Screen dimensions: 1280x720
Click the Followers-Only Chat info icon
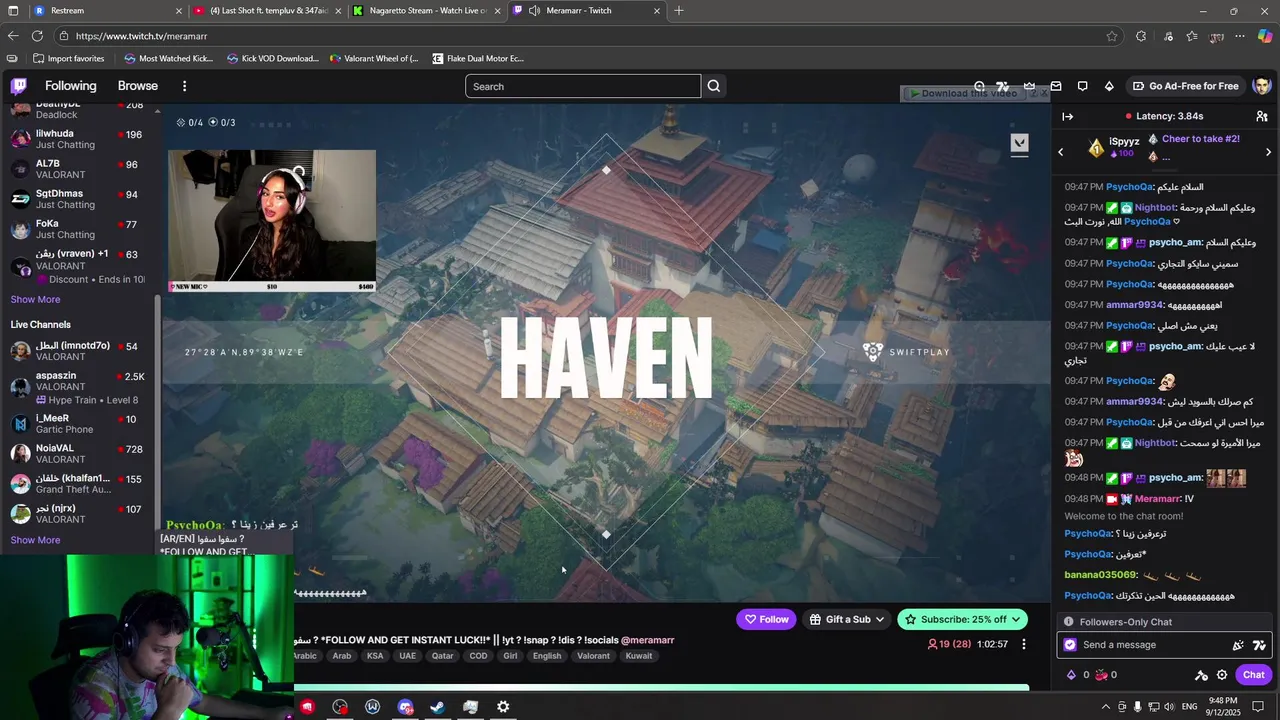(x=1069, y=622)
